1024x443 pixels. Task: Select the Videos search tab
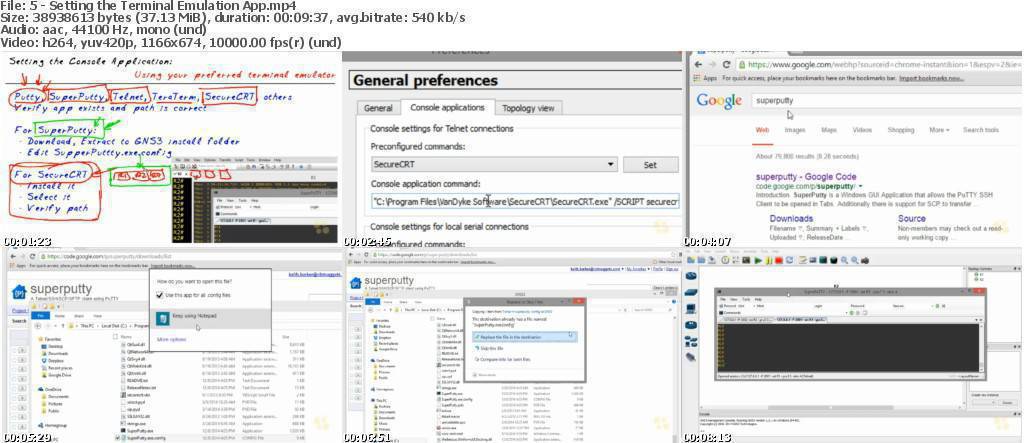point(862,130)
